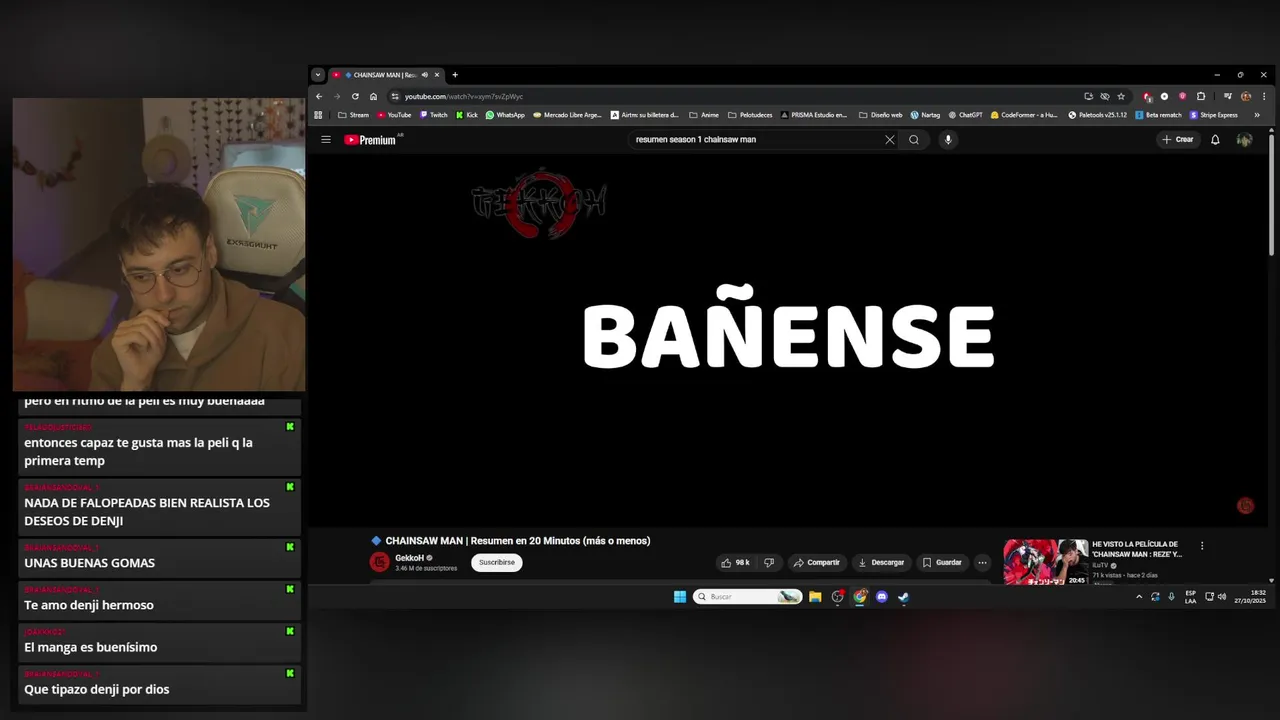Viewport: 1280px width, 720px height.
Task: Download the video with Descargar
Action: [x=882, y=563]
